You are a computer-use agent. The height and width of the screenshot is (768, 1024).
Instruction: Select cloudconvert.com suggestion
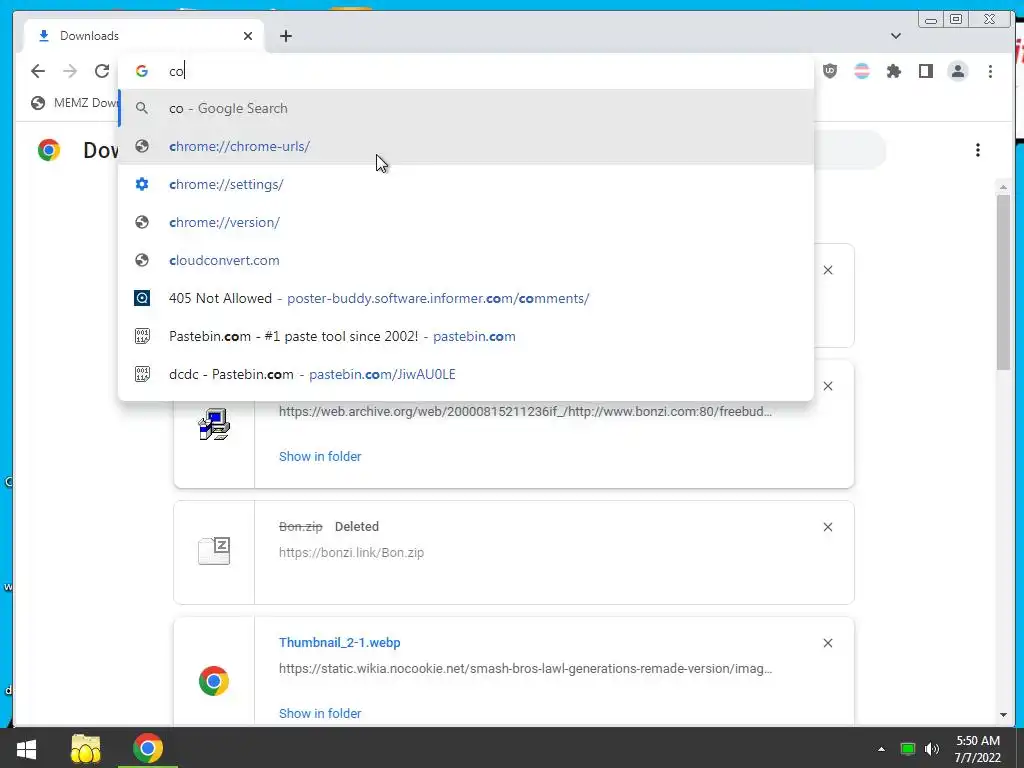[466, 260]
